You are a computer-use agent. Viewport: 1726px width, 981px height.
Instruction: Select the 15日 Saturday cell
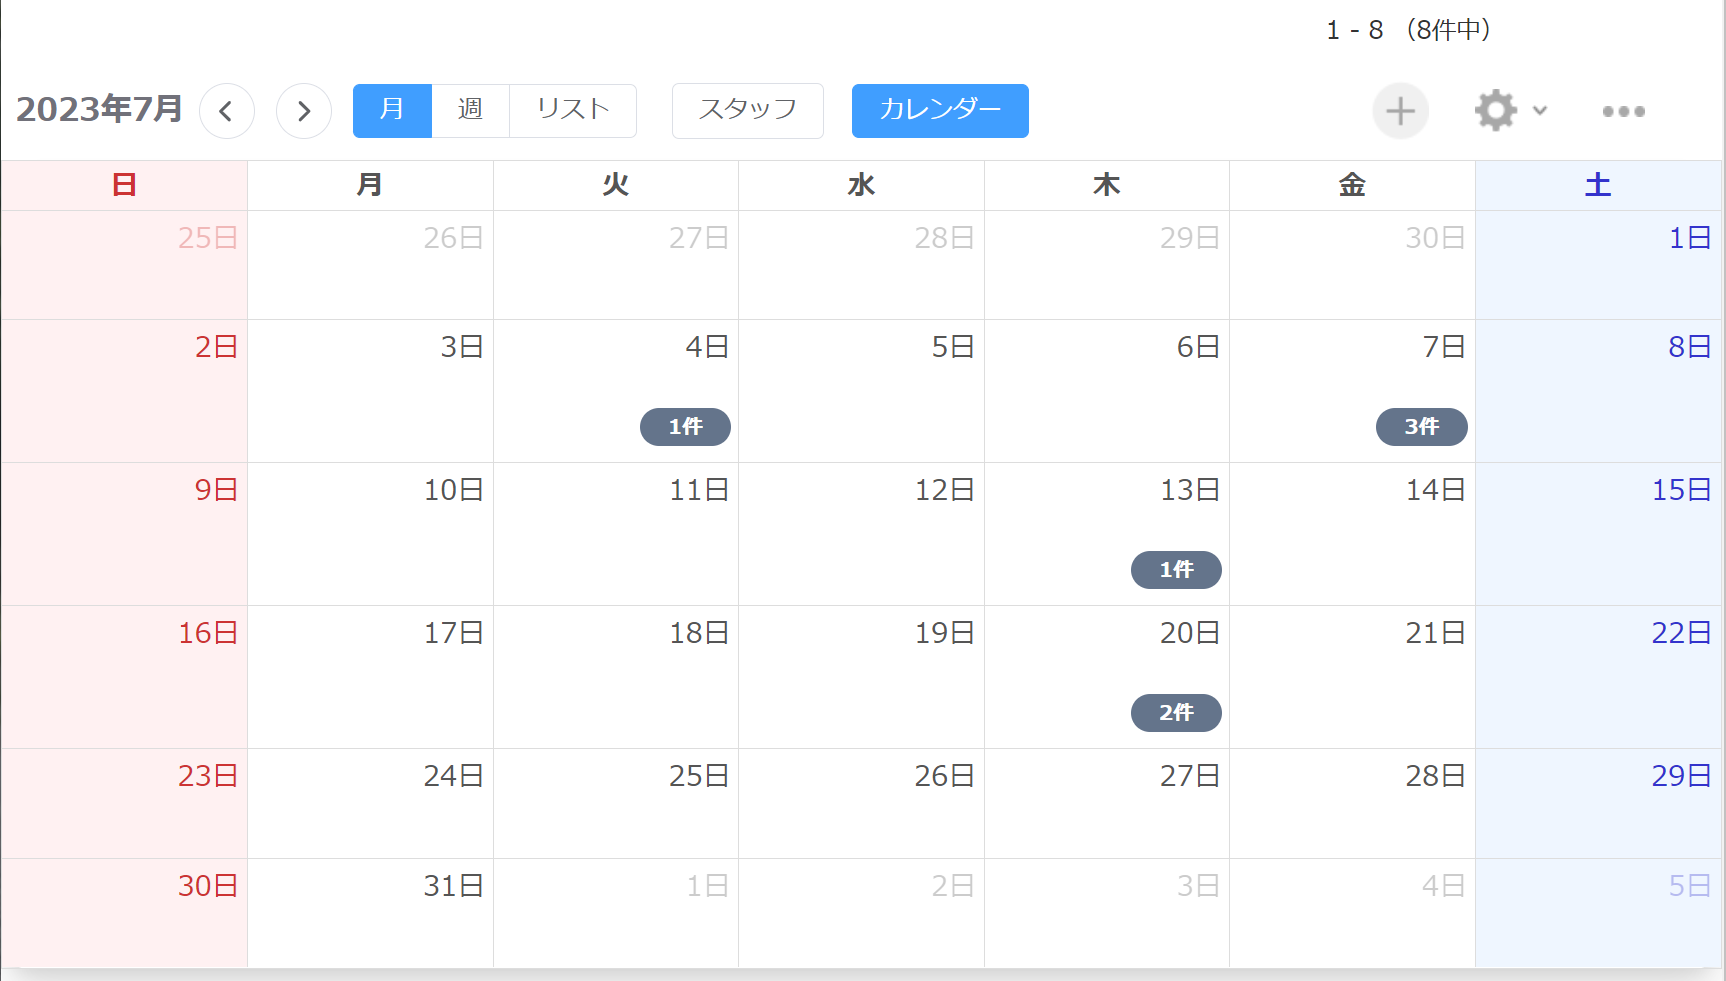[x=1598, y=534]
